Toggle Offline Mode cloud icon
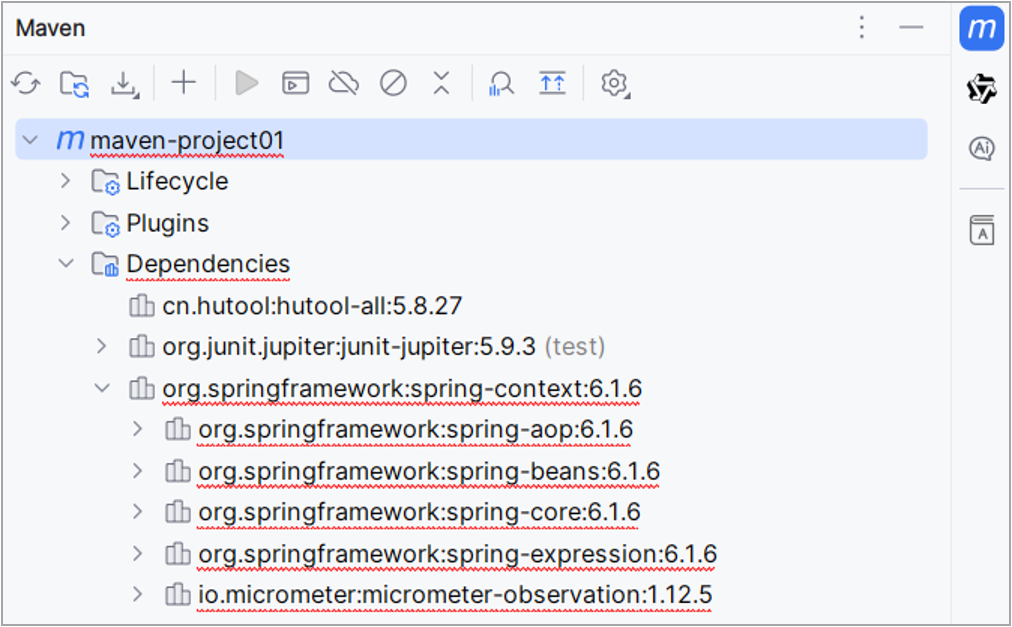Image resolution: width=1012 pixels, height=627 pixels. 344,84
